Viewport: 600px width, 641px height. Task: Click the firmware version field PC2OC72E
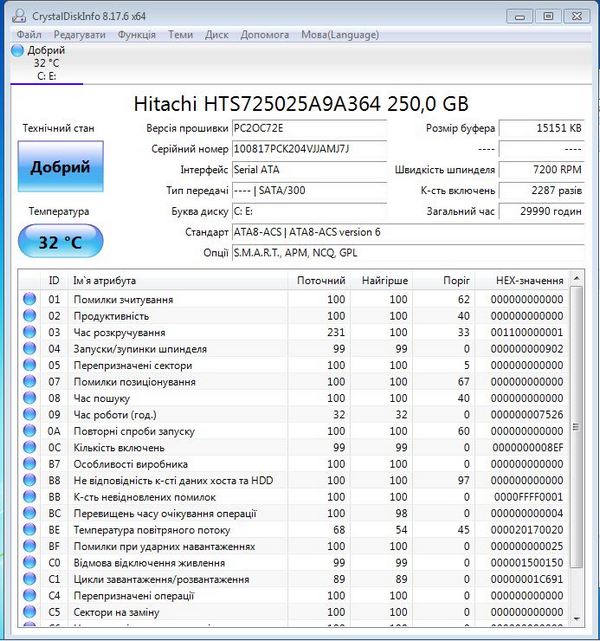click(308, 128)
